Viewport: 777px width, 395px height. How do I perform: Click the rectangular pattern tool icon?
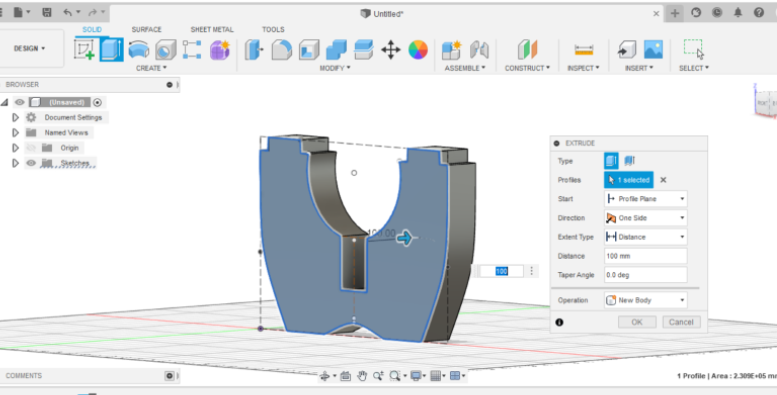(x=192, y=50)
